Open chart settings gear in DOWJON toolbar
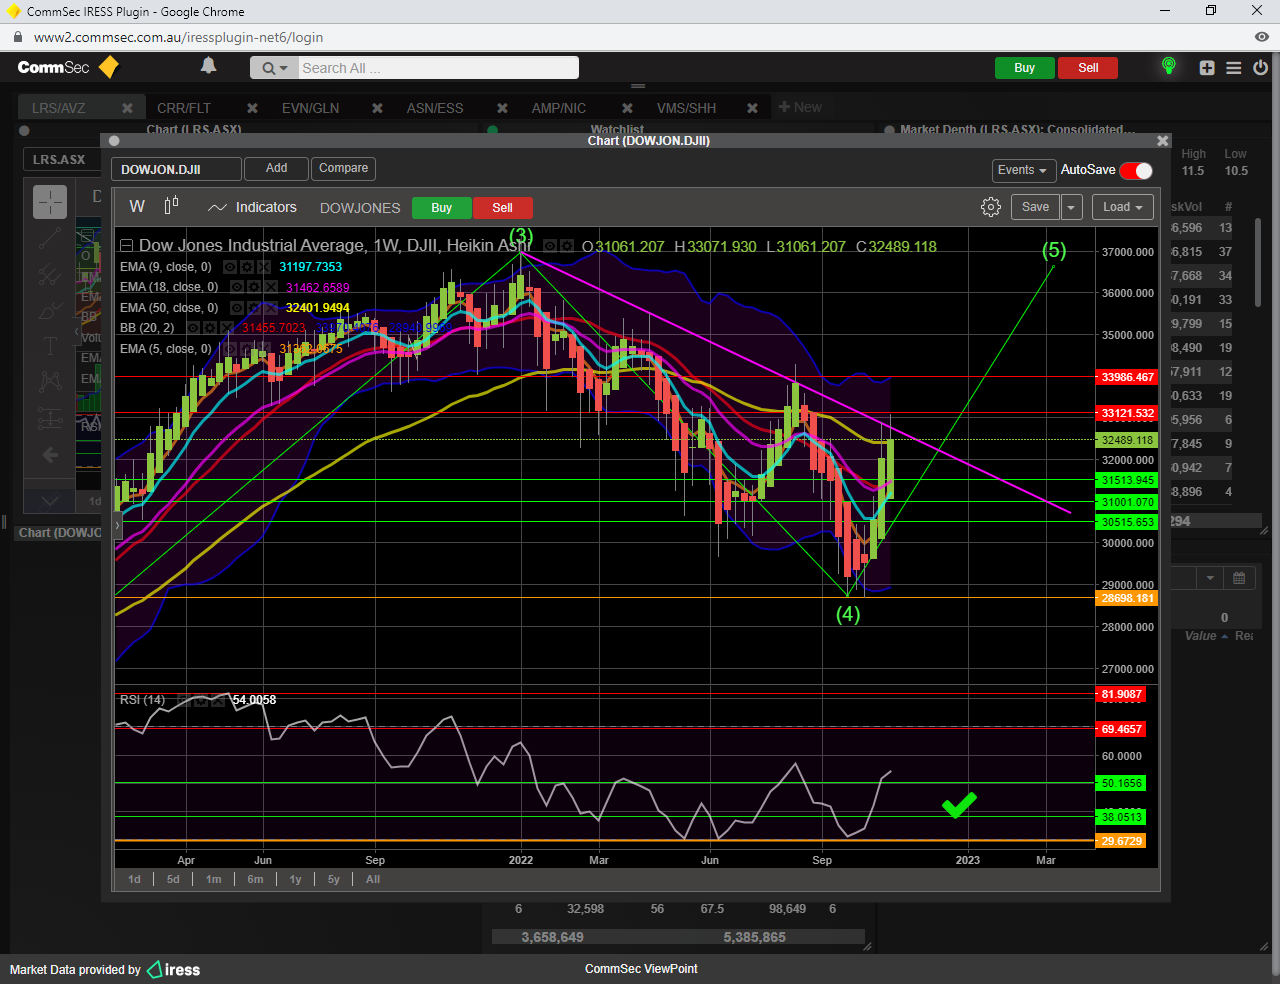Screen dimensions: 1280x984 [991, 207]
